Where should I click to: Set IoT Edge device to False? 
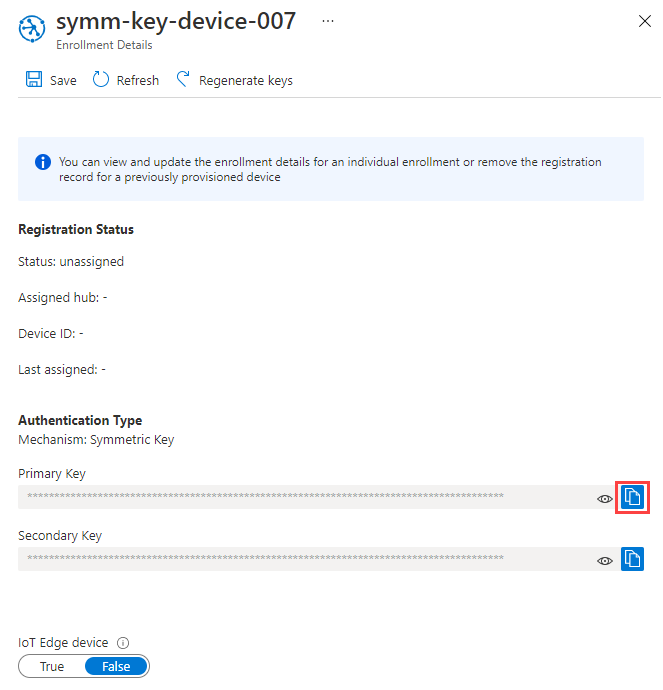click(116, 666)
